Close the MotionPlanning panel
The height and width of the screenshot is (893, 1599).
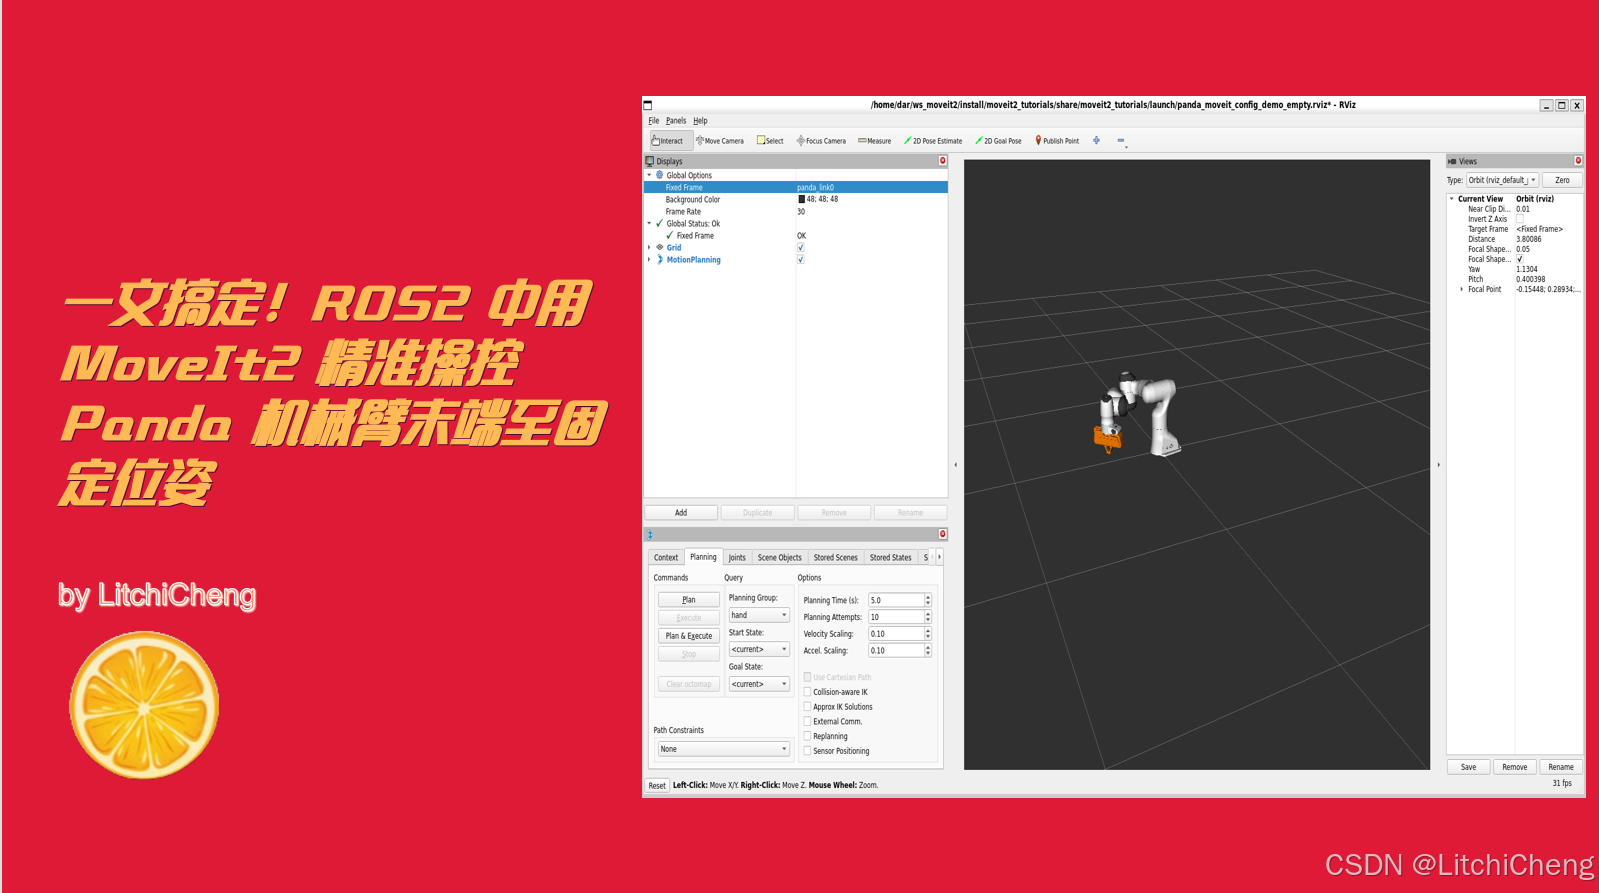click(x=942, y=534)
